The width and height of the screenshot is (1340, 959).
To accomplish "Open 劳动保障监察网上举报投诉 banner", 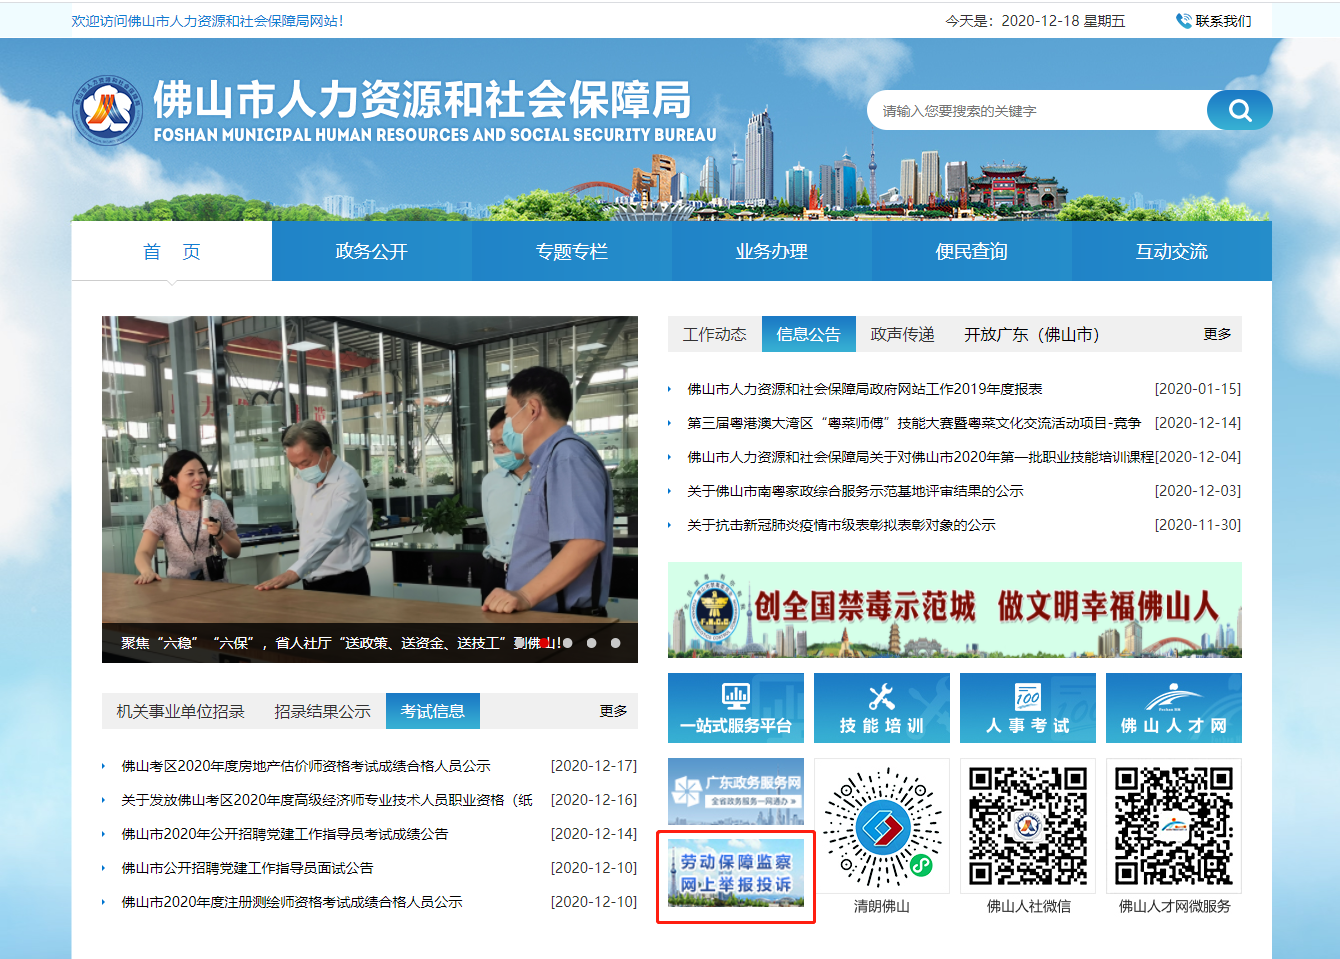I will click(735, 873).
